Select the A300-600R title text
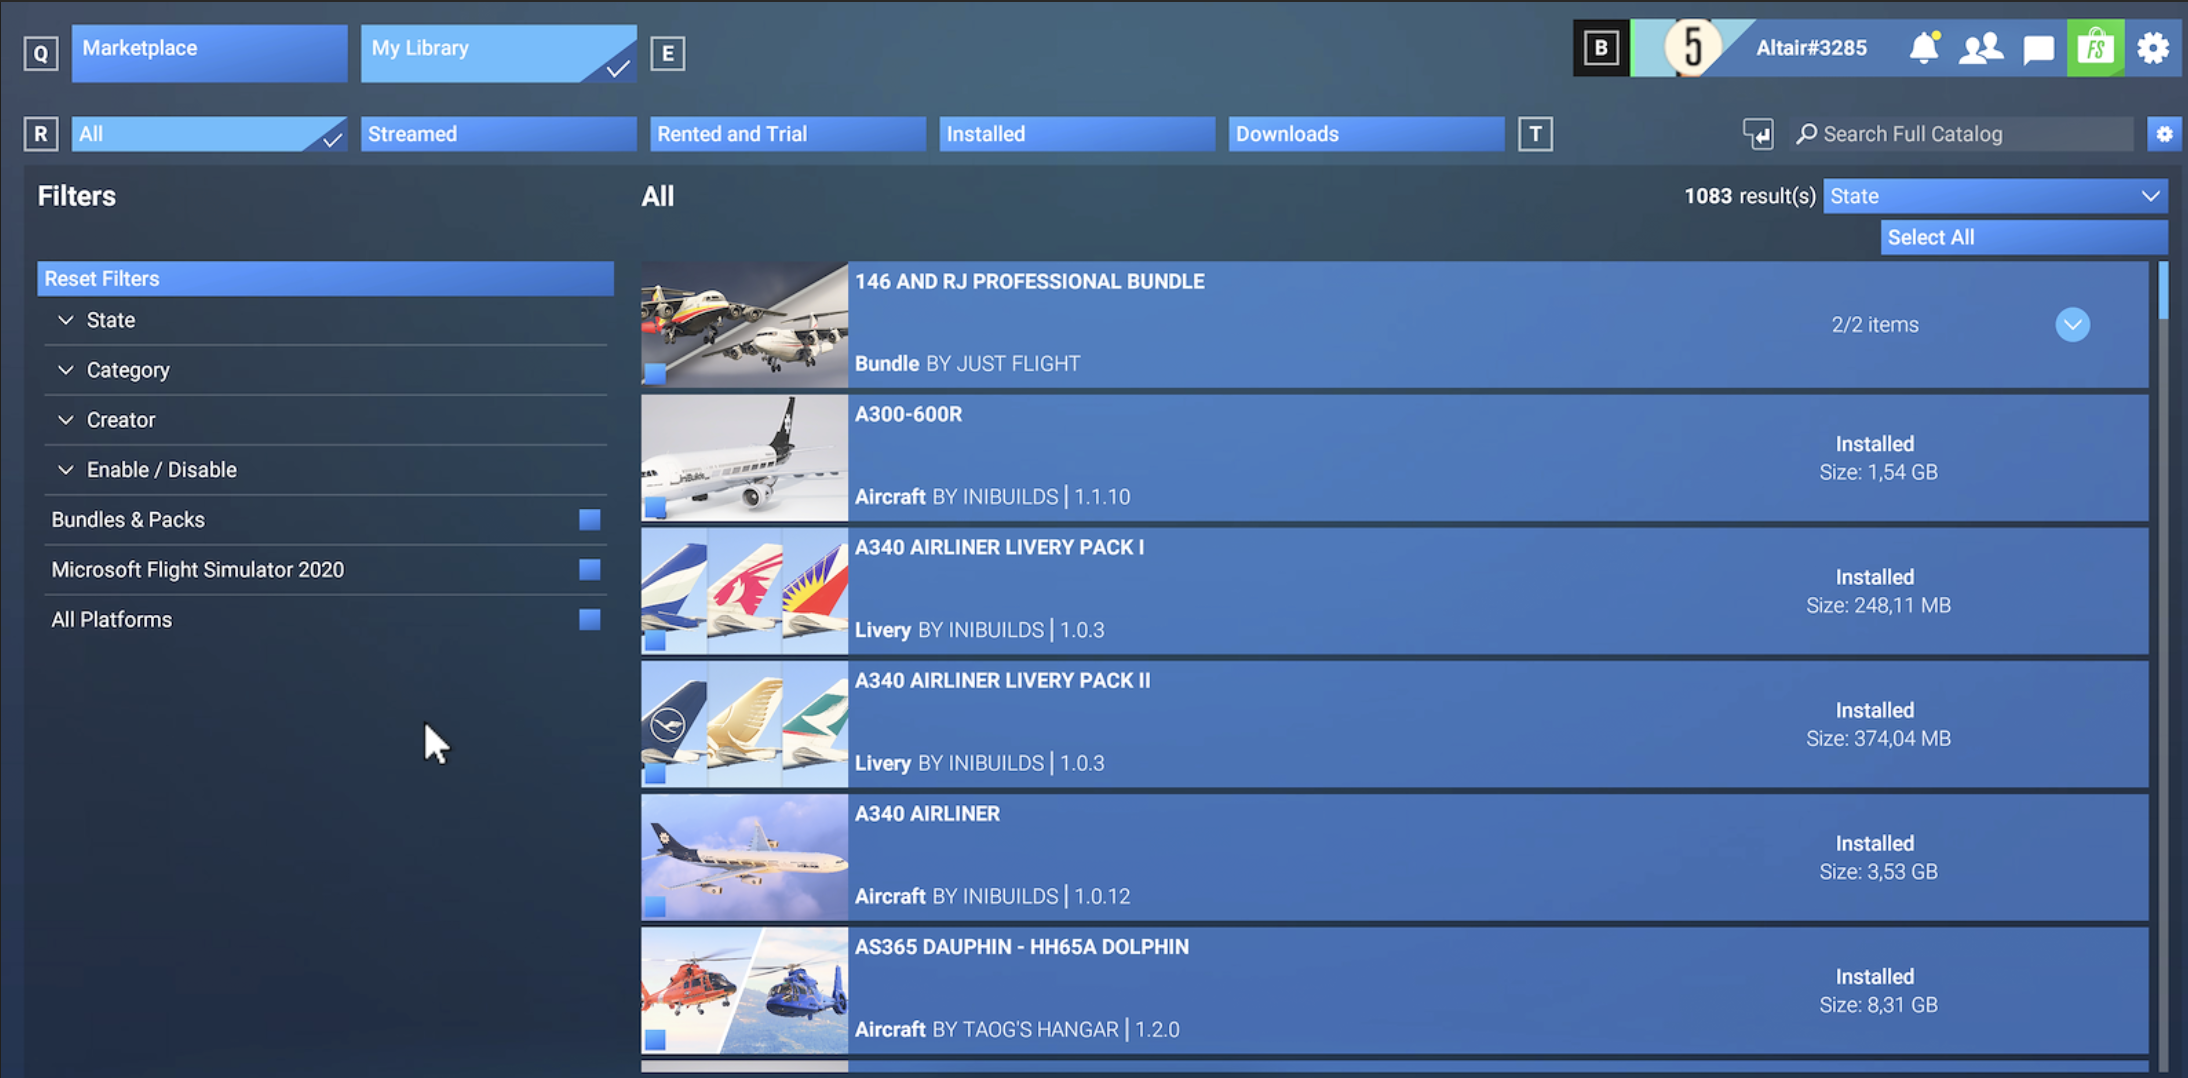This screenshot has height=1078, width=2188. click(x=908, y=415)
